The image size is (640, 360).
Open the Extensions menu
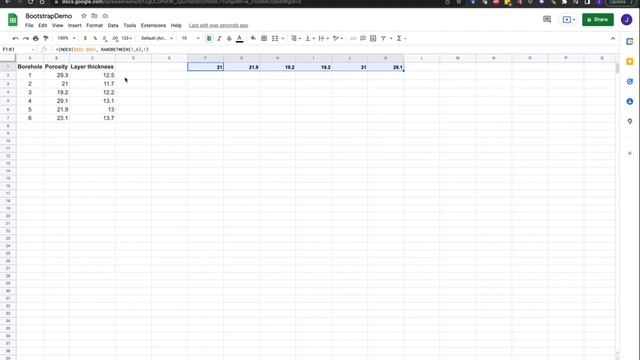[x=153, y=25]
